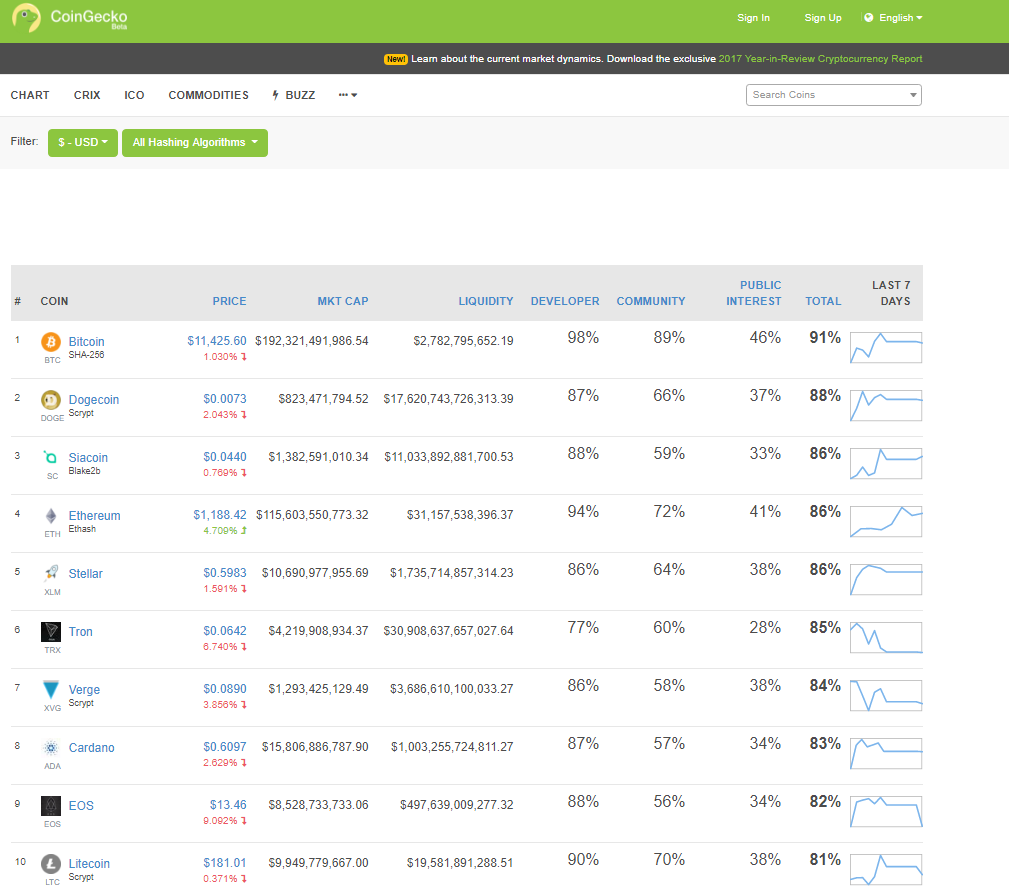Click the Siacoin logo icon

[51, 457]
